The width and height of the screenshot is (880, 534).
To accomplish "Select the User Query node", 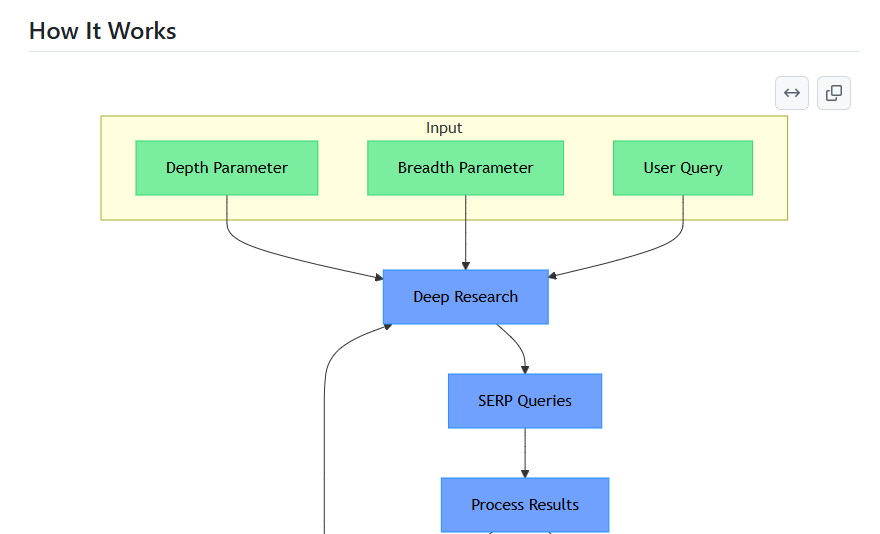I will click(x=683, y=168).
